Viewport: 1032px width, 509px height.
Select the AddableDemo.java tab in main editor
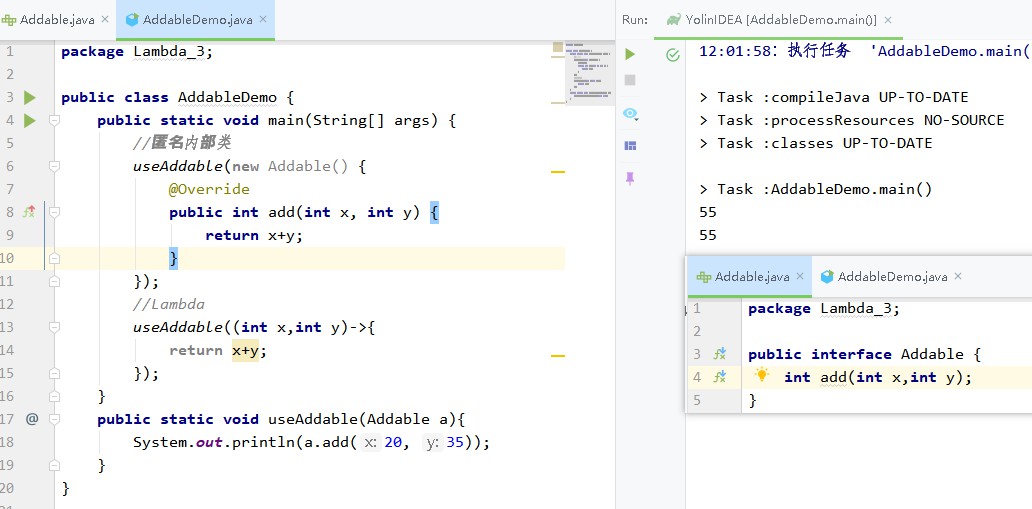197,20
